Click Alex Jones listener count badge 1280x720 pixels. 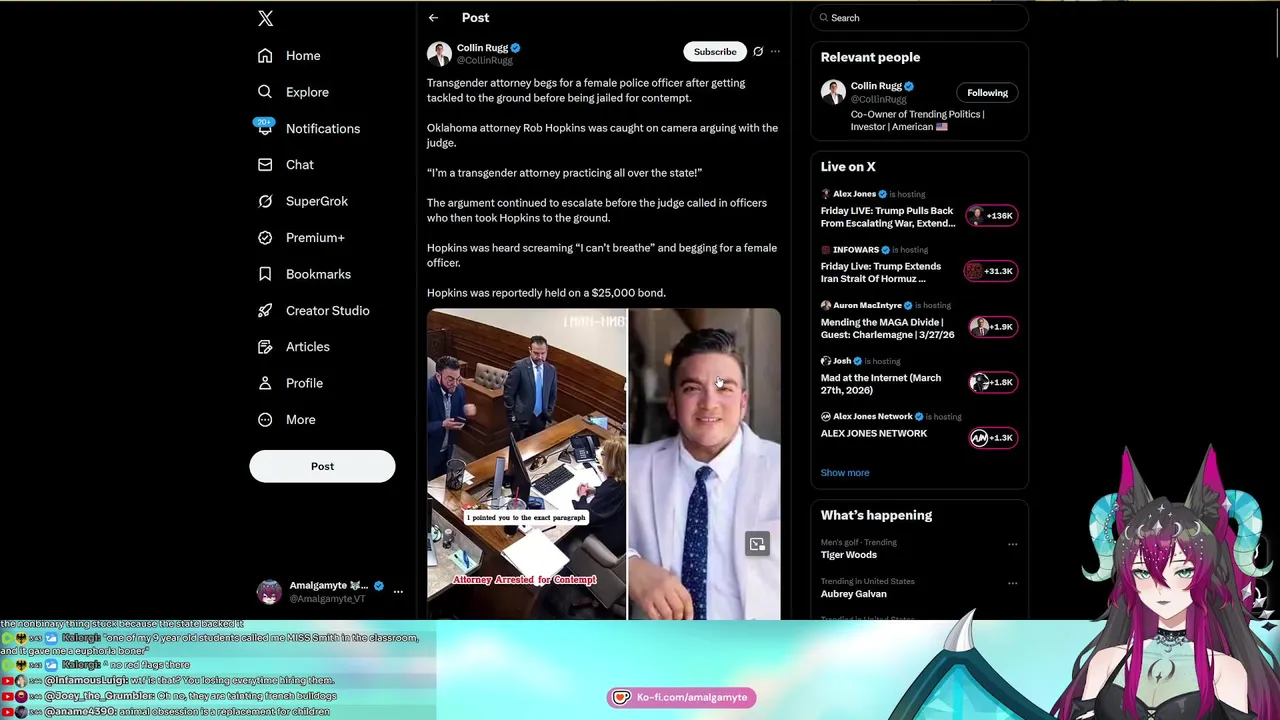click(991, 216)
